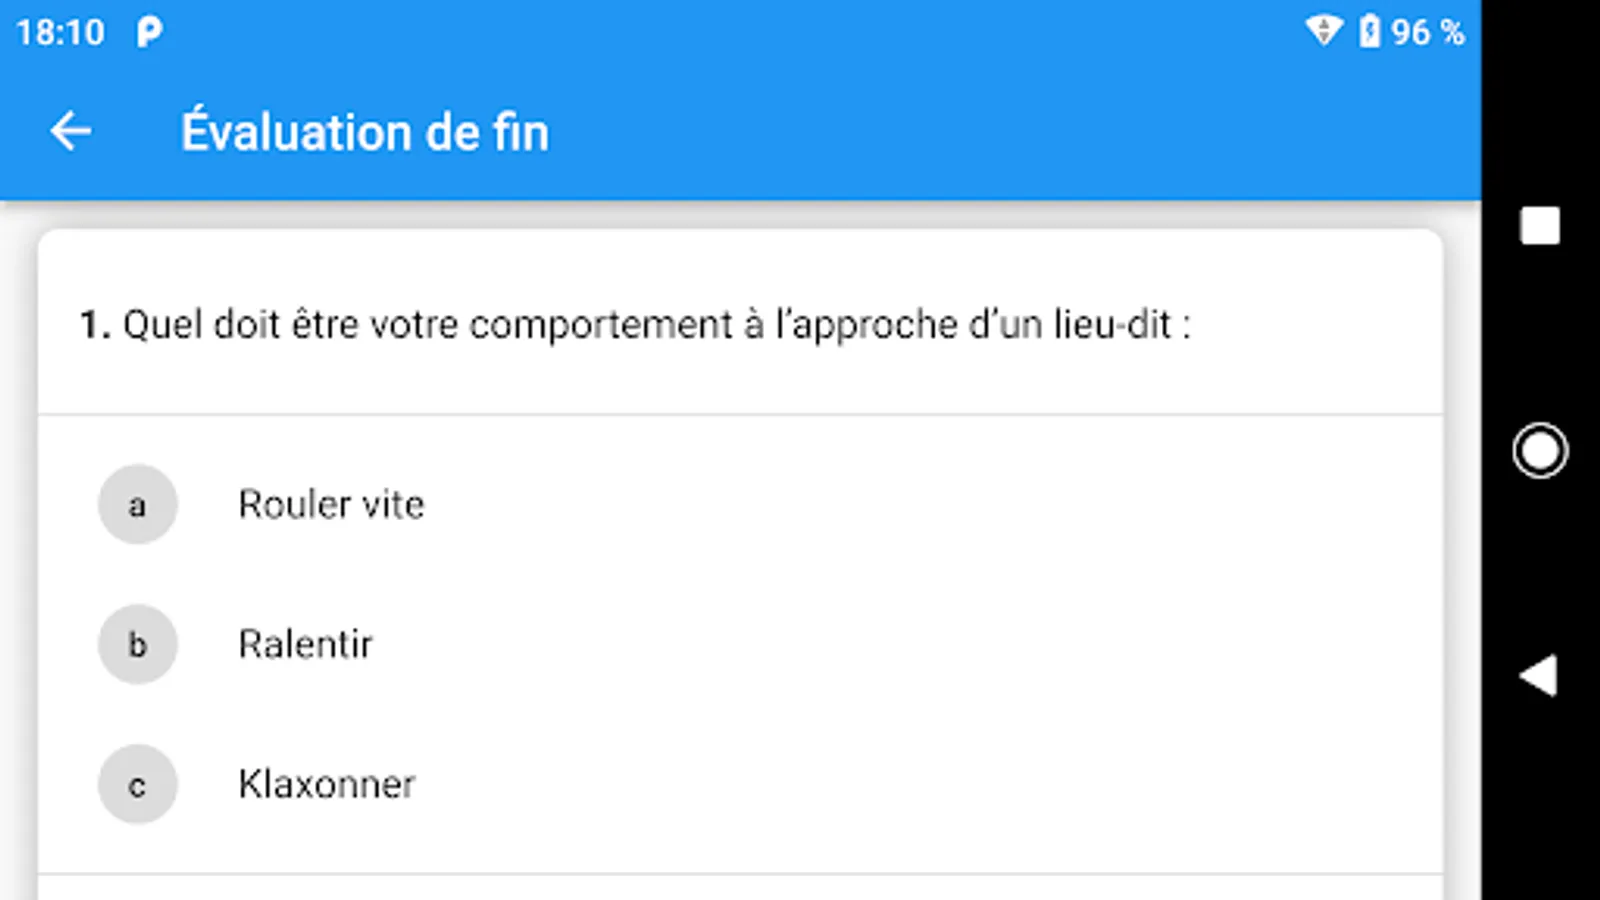1600x900 pixels.
Task: Select answer circle labeled b
Action: coord(137,644)
